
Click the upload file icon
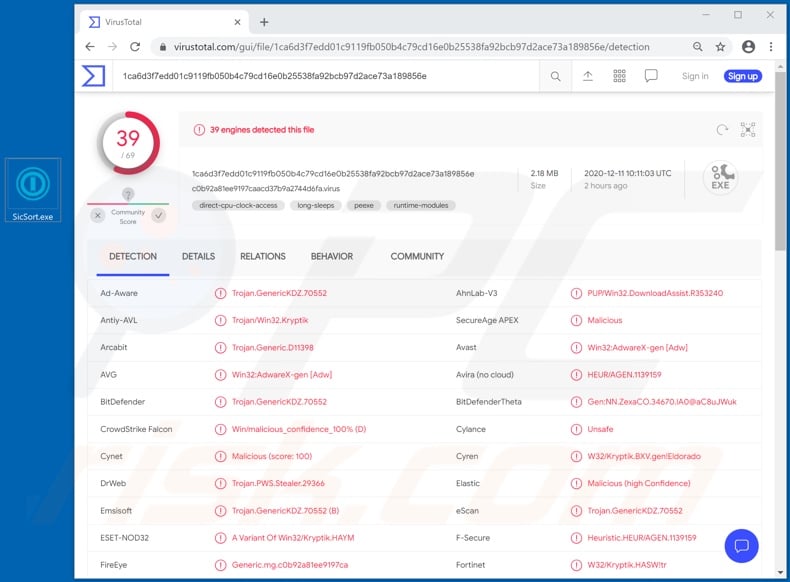click(587, 76)
